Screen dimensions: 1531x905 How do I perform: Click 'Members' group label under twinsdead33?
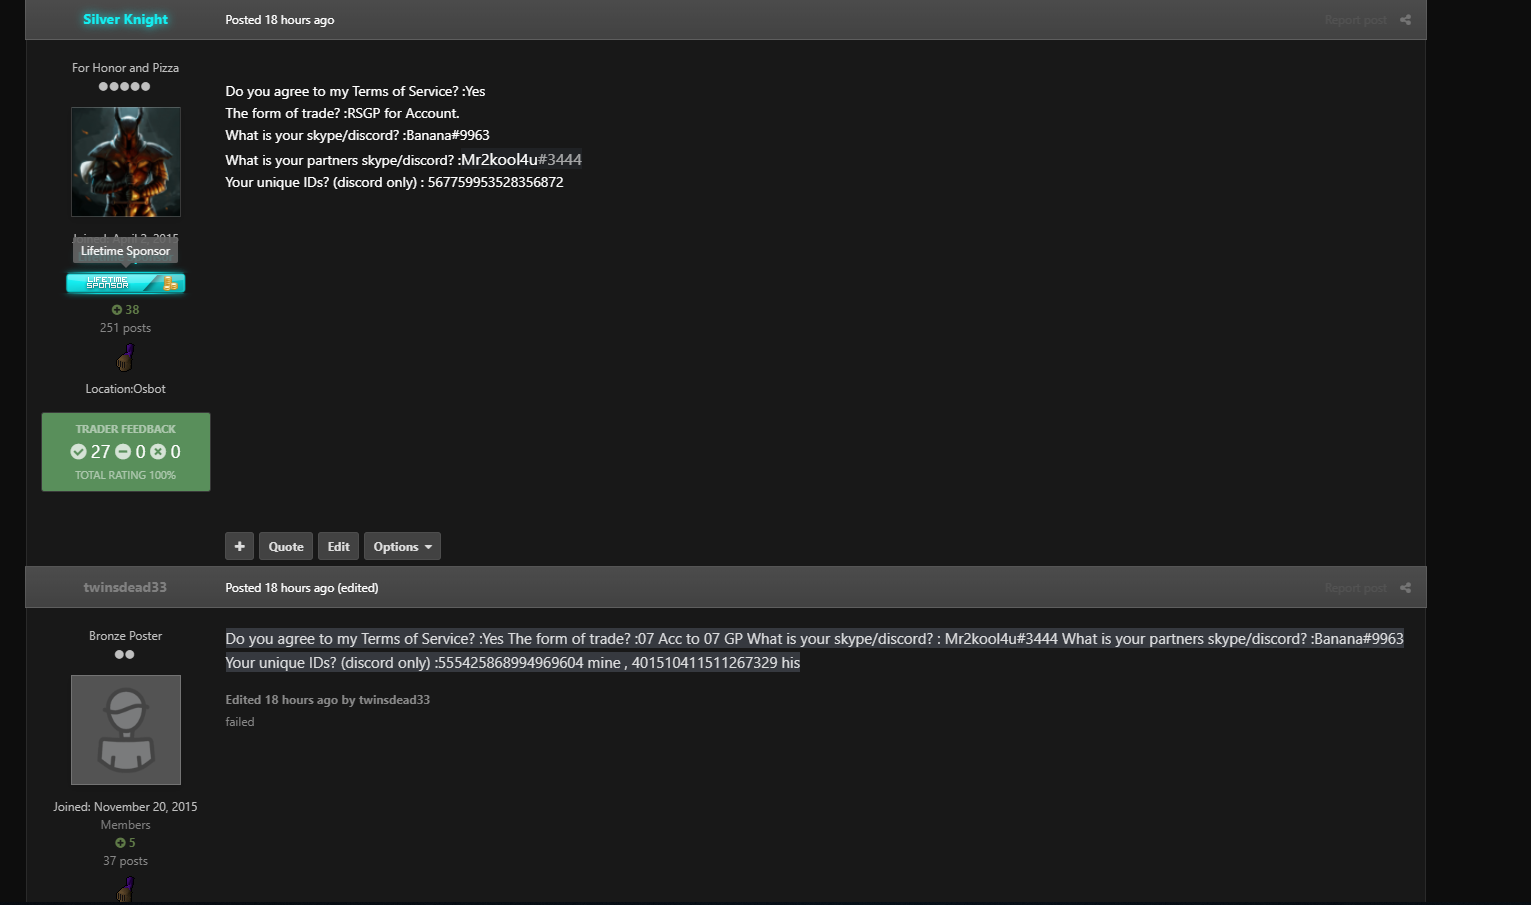[125, 825]
